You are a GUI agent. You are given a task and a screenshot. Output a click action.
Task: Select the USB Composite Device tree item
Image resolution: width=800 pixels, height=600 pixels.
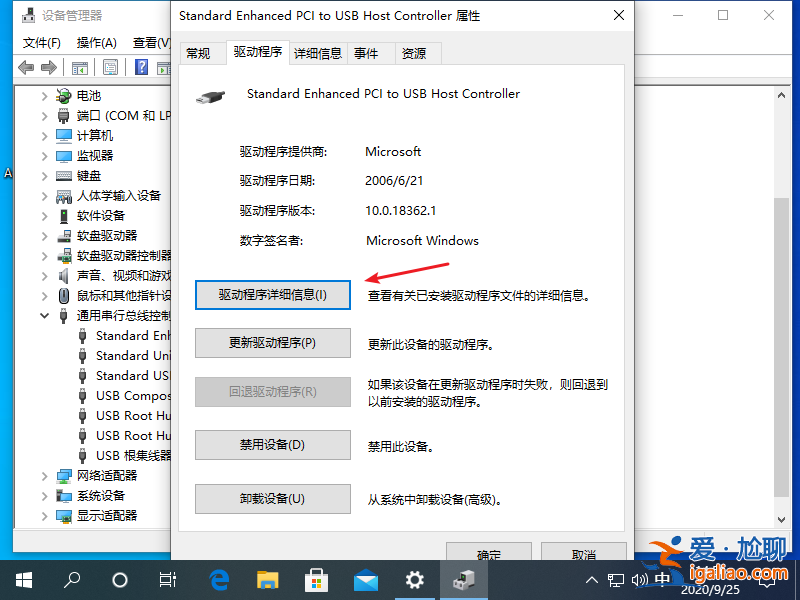click(x=133, y=395)
